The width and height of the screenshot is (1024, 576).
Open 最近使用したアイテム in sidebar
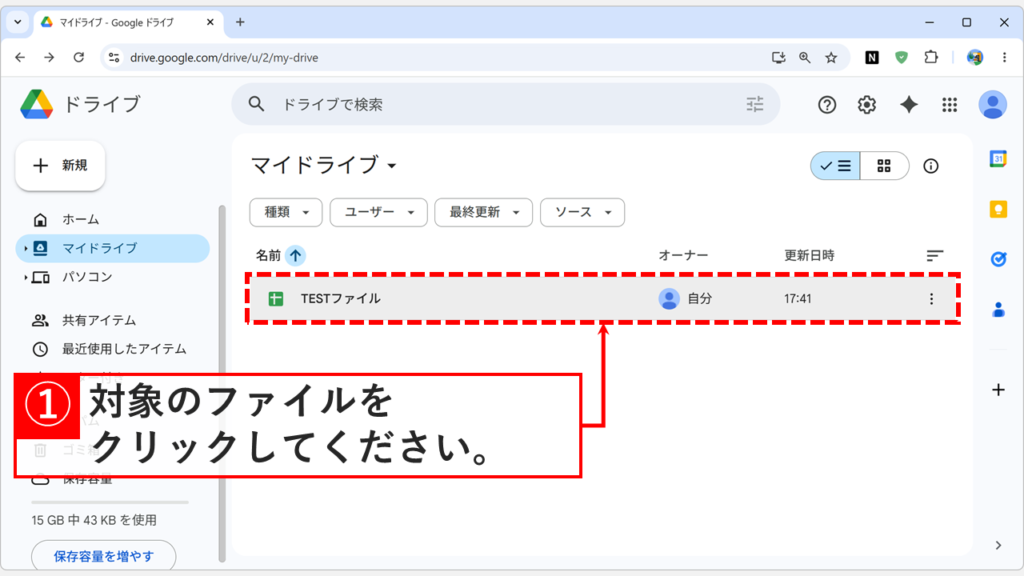[124, 349]
